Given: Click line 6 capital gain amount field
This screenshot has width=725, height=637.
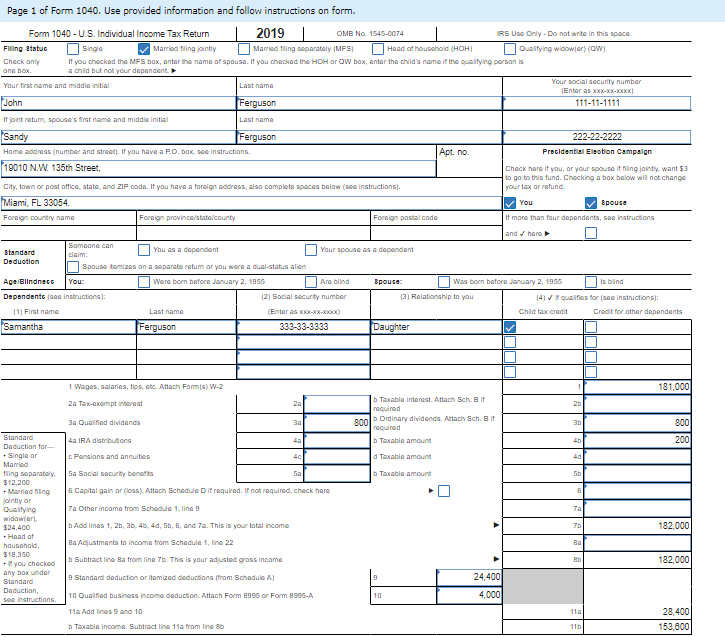Looking at the screenshot, I should (638, 491).
